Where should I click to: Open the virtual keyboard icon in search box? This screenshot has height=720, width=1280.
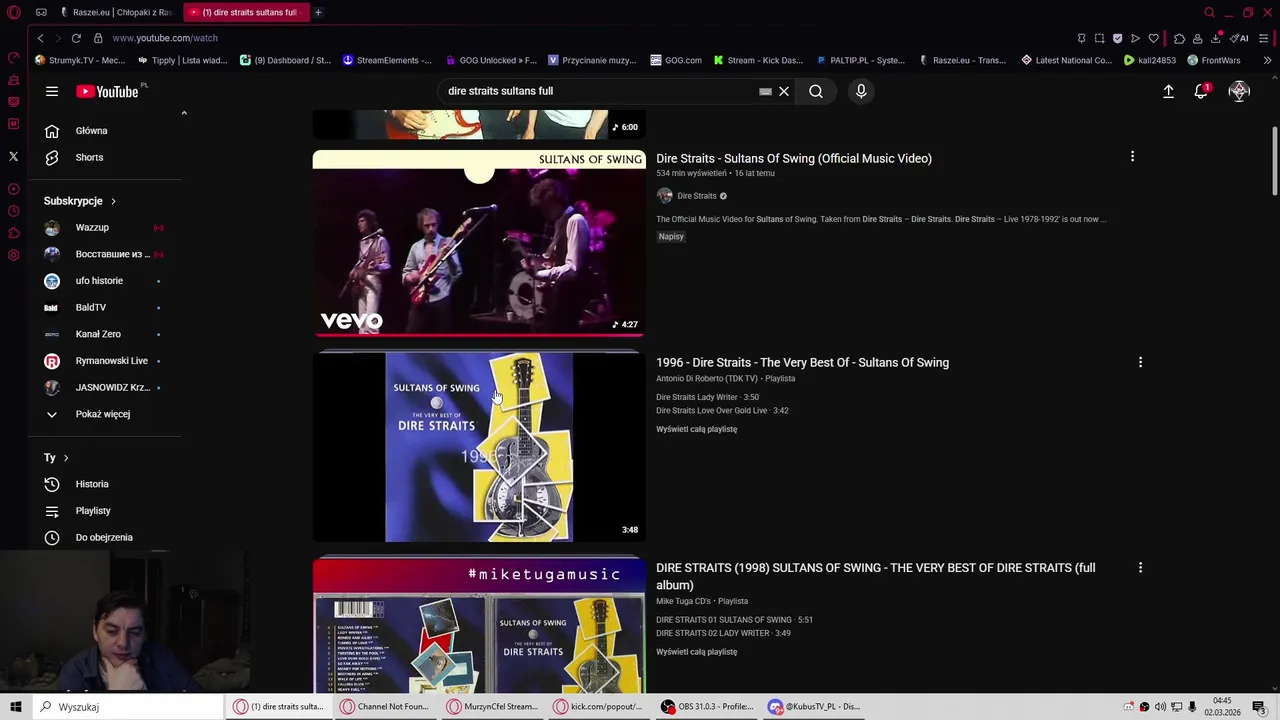pyautogui.click(x=766, y=91)
